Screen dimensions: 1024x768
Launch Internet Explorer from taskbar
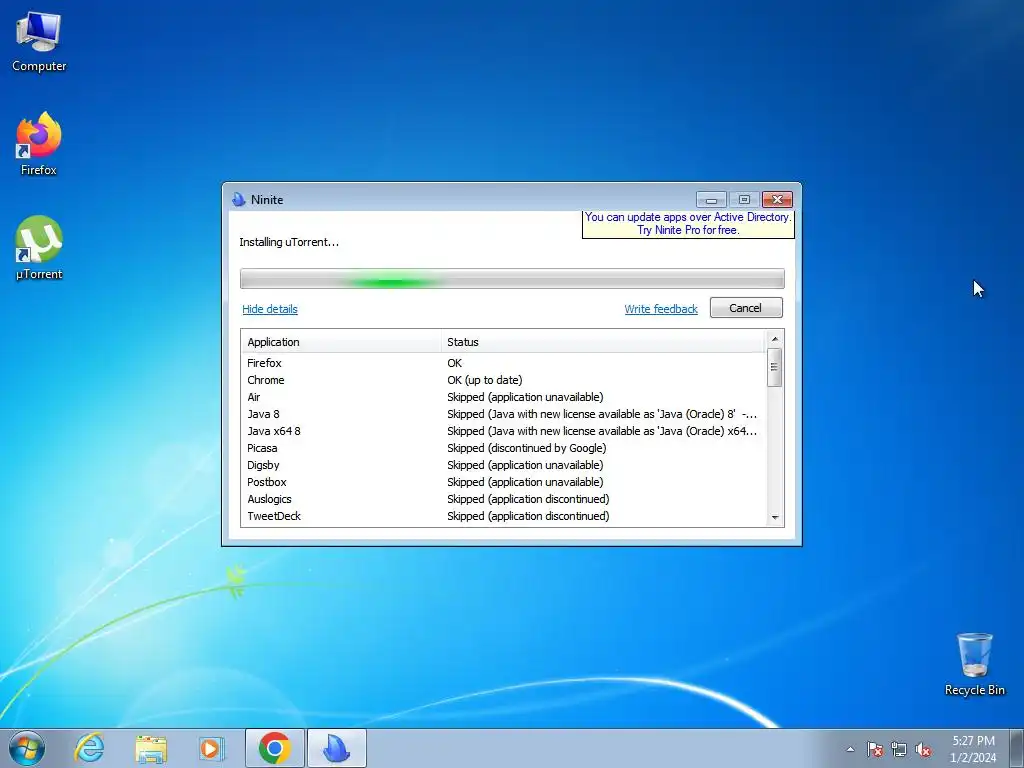tap(89, 748)
